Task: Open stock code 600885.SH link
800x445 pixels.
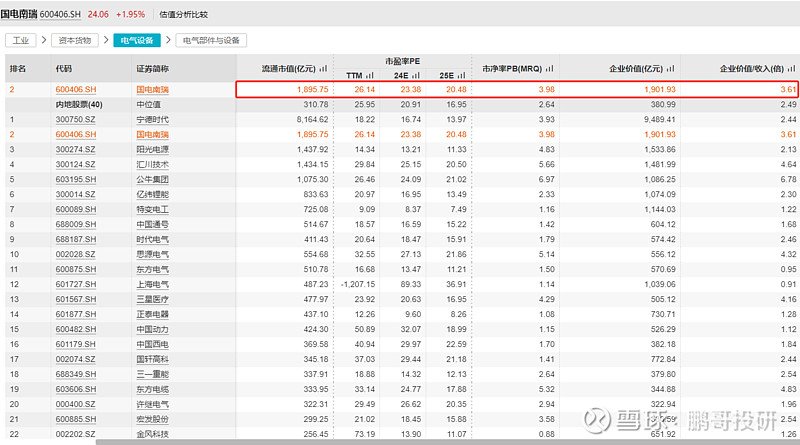Action: 76,419
